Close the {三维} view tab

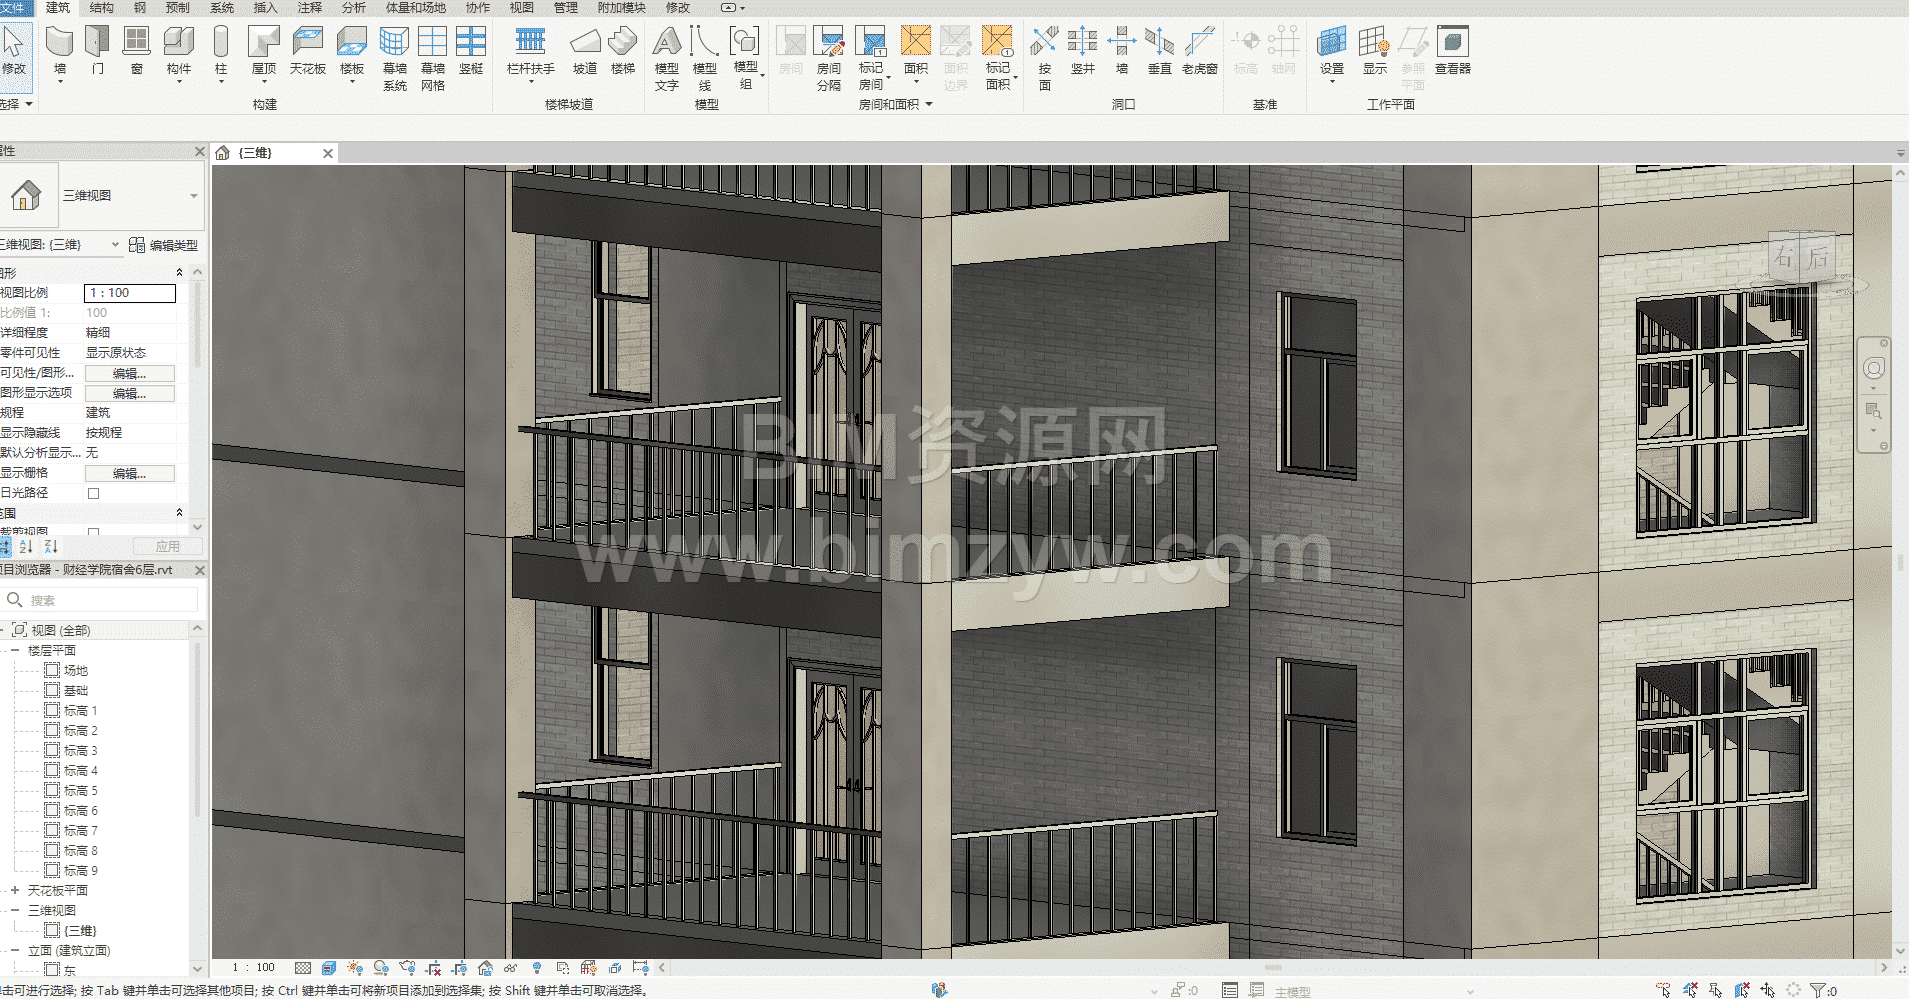click(x=327, y=153)
